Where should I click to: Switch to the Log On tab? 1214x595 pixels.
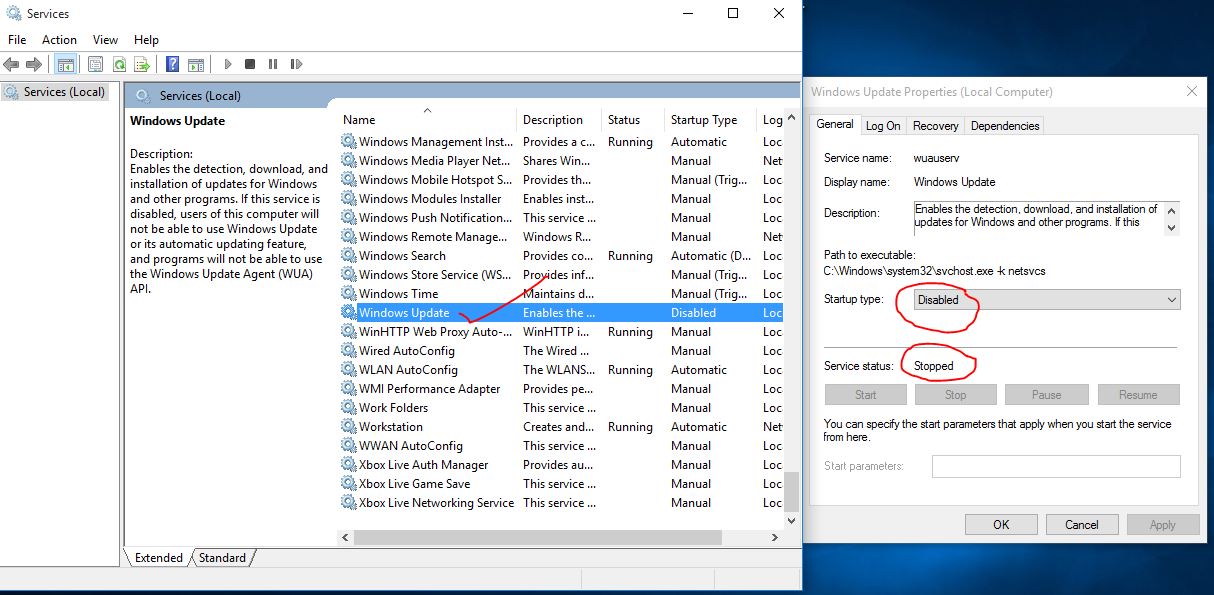coord(883,126)
